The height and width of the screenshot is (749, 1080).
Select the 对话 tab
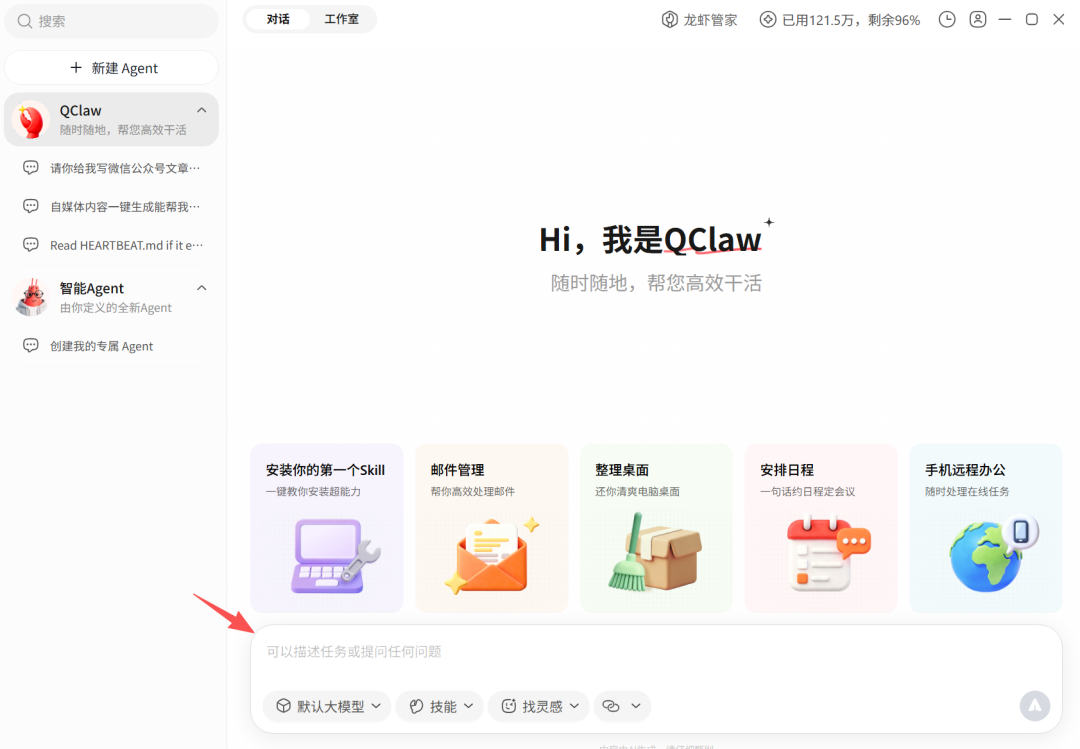coord(277,19)
